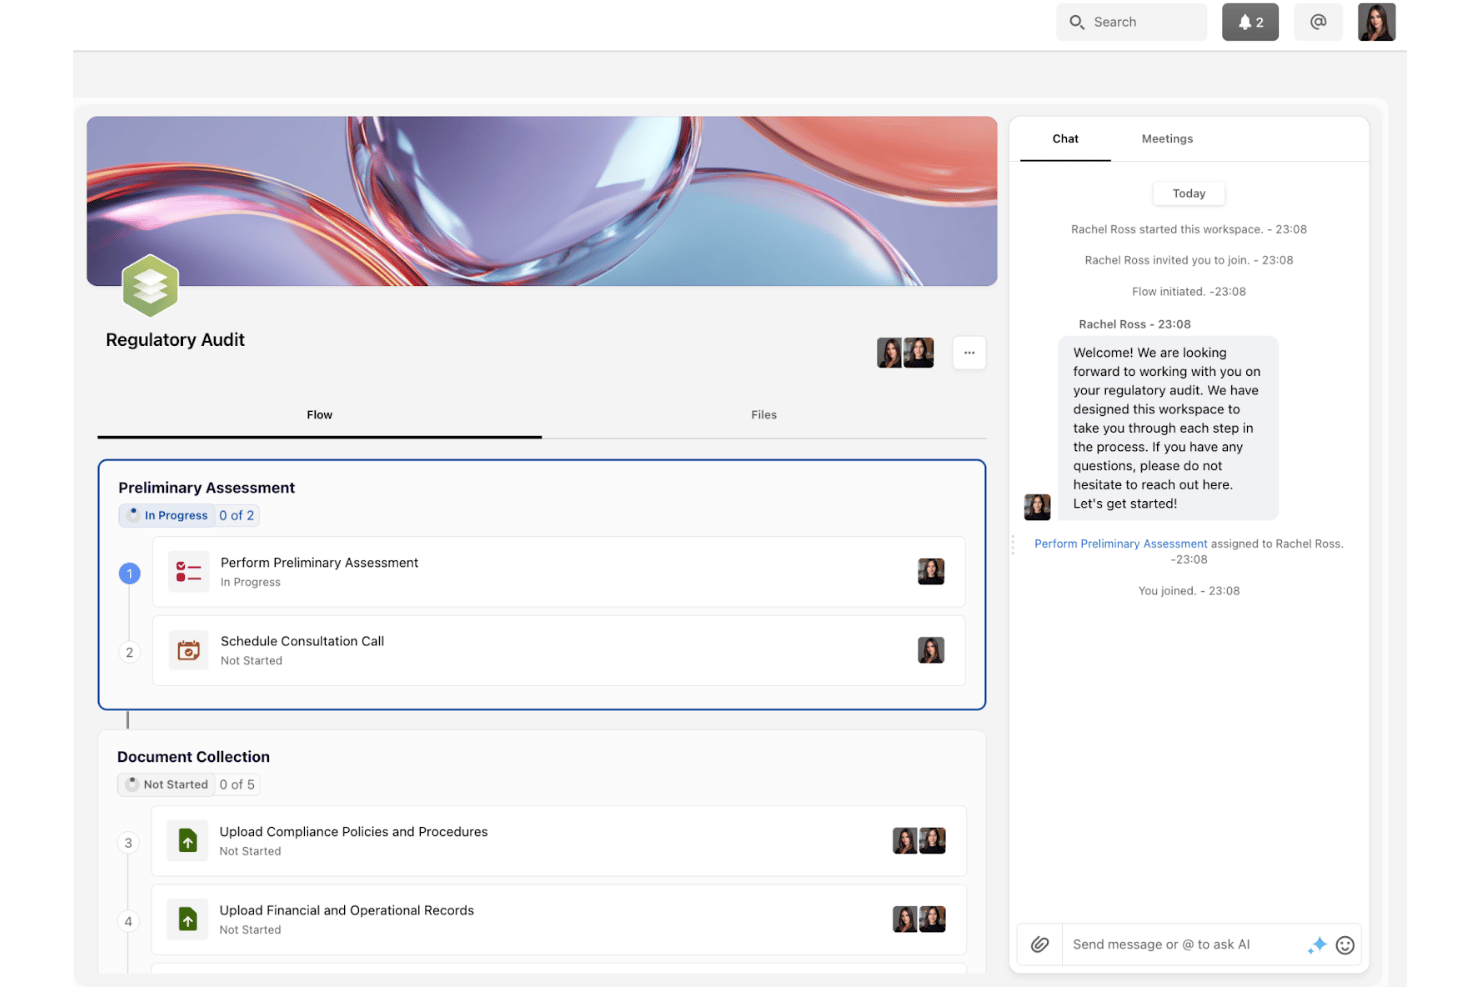Open the user profile avatar at top right

point(1376,22)
